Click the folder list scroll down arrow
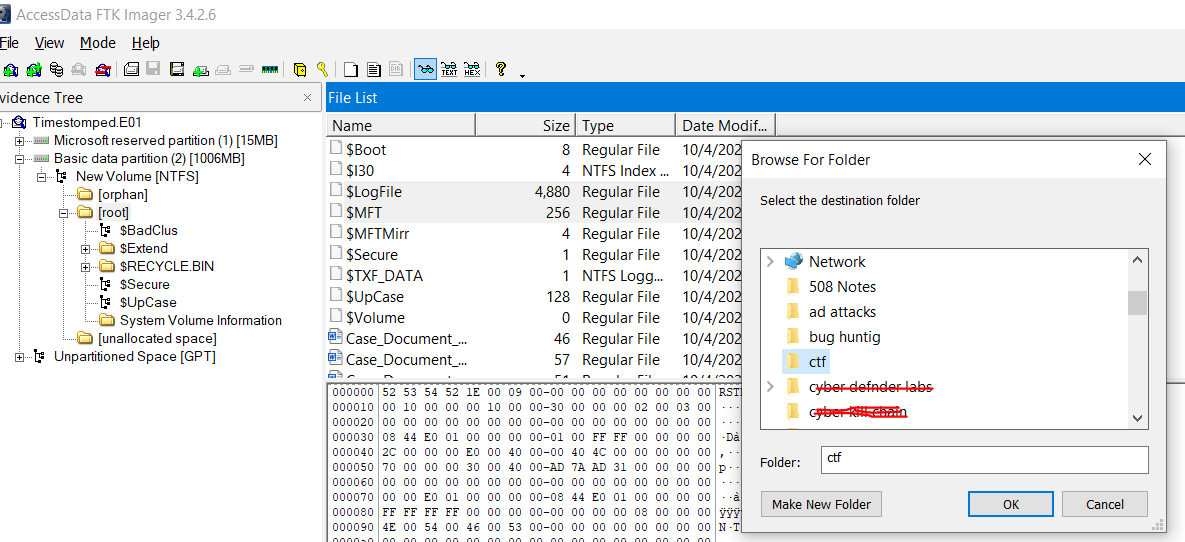The image size is (1185, 542). click(x=1138, y=418)
